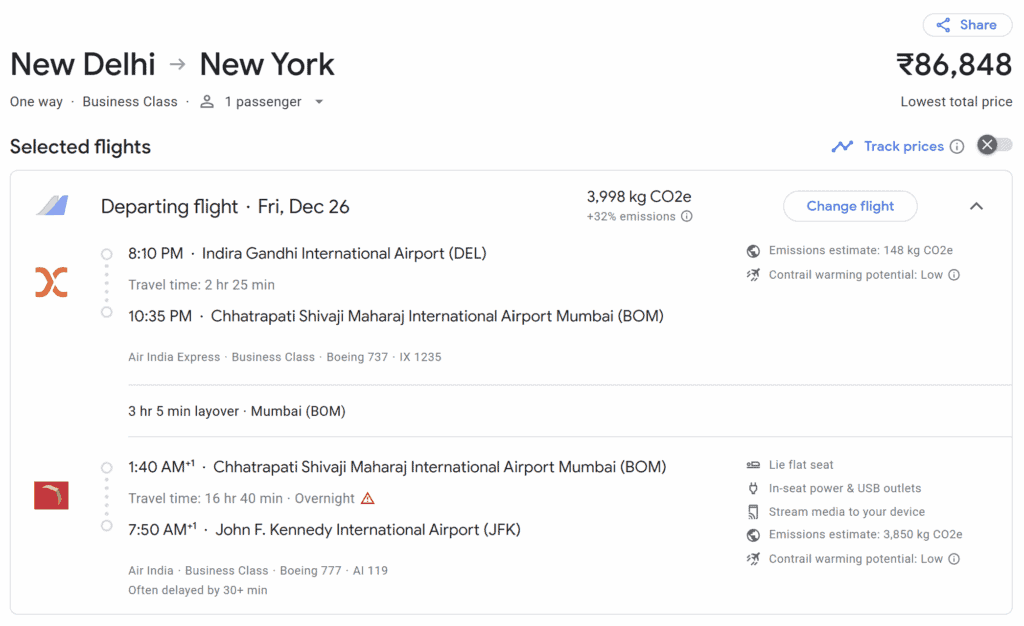
Task: Click the In-seat power & USB outlets icon
Action: pos(753,488)
